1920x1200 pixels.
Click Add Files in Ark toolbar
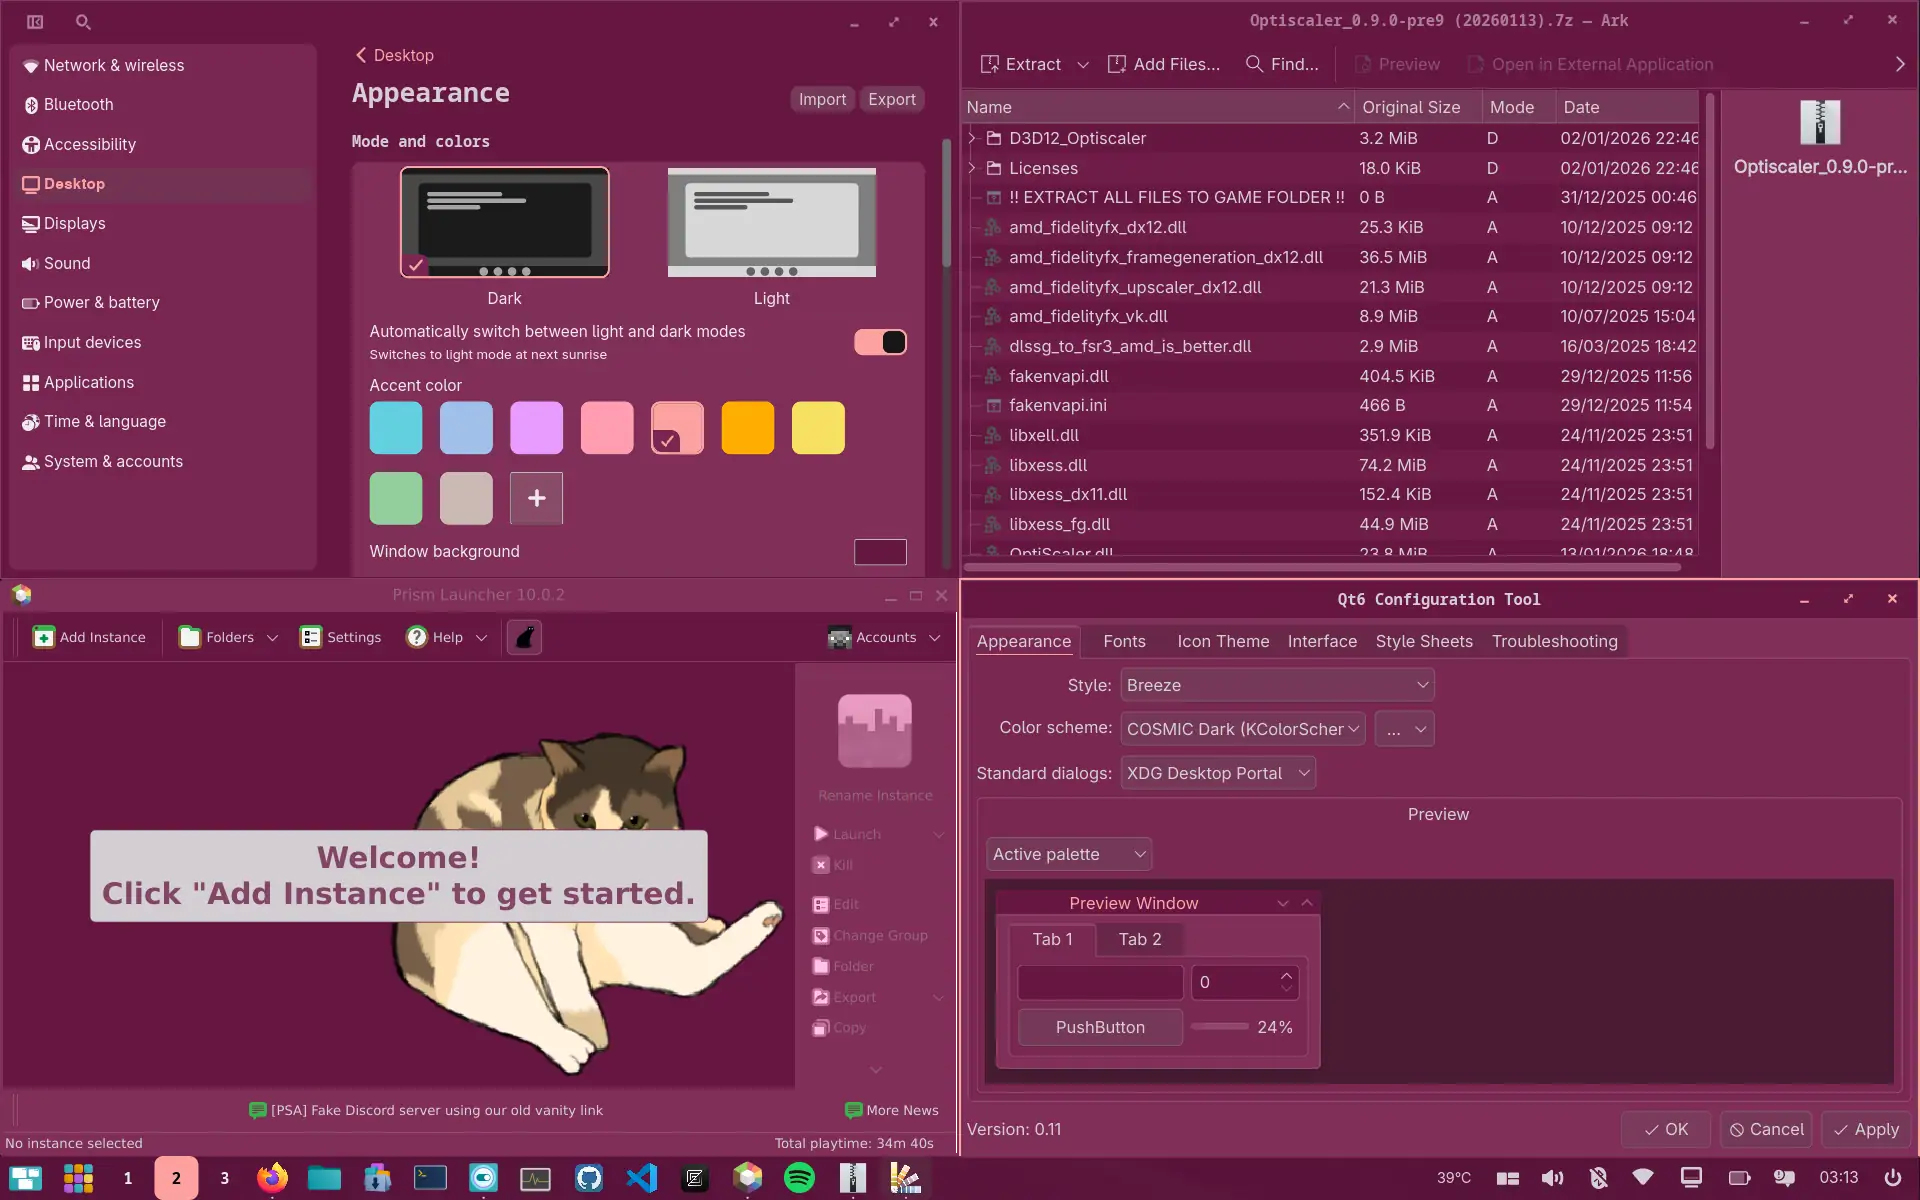pyautogui.click(x=1164, y=64)
